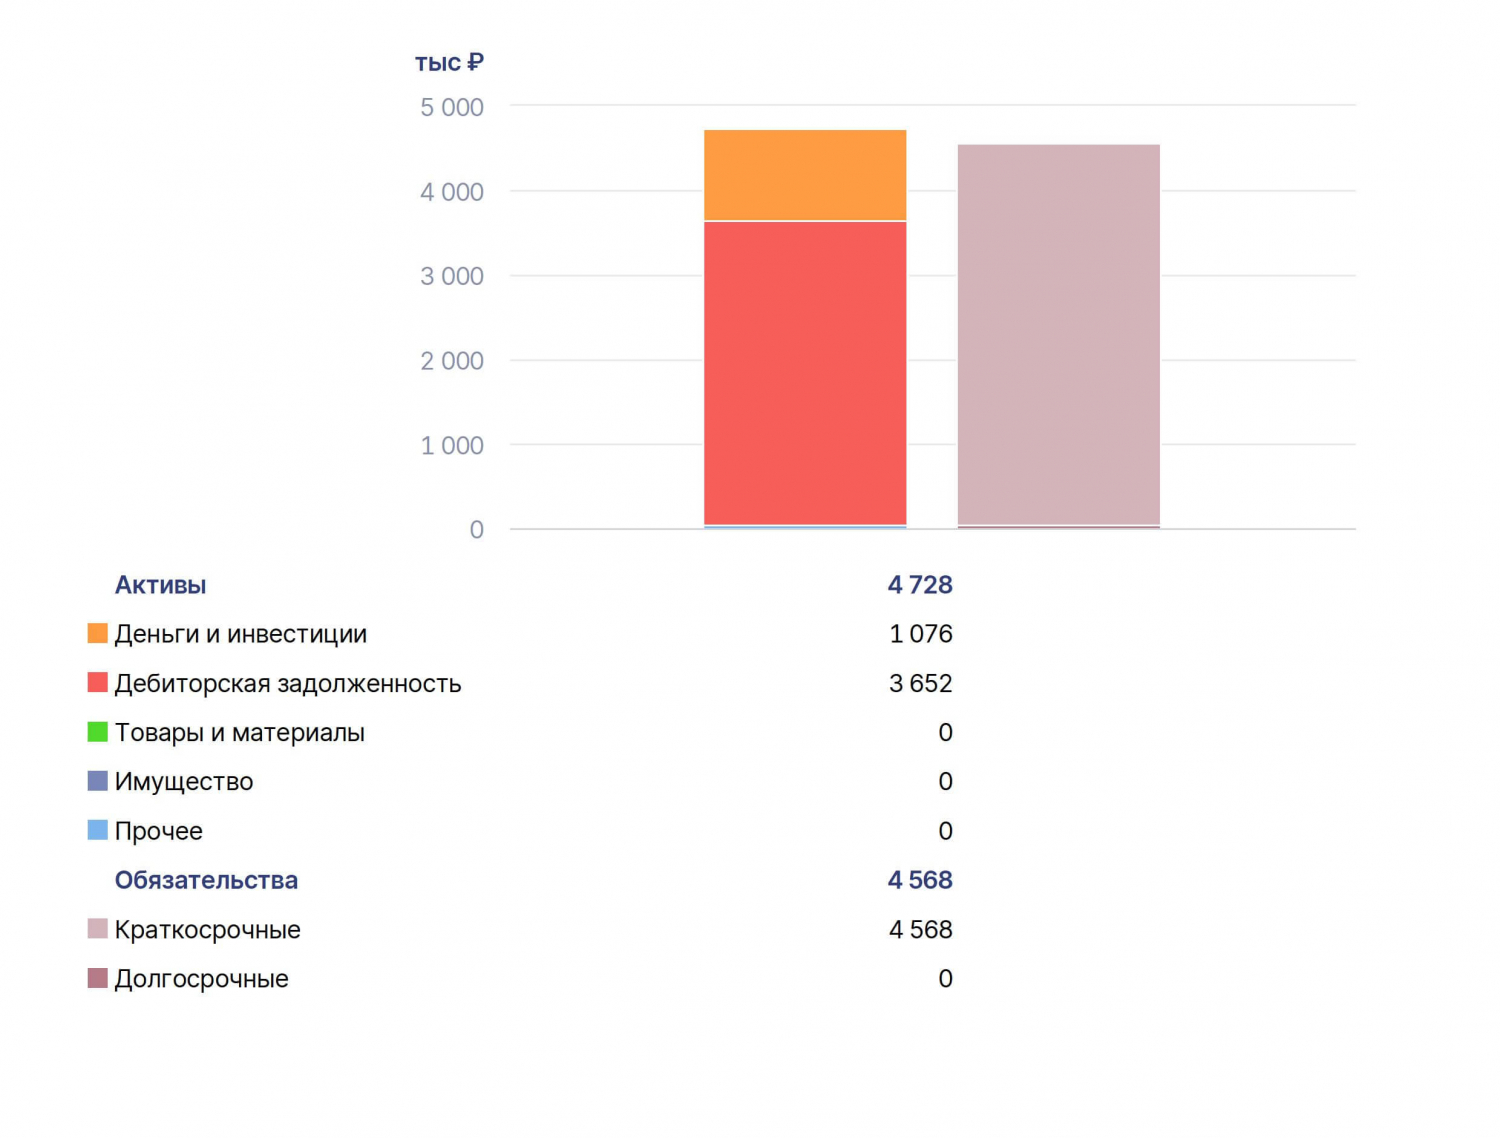This screenshot has height=1138, width=1500.
Task: Click the red Дебиторская задолженность legend swatch
Action: 97,682
